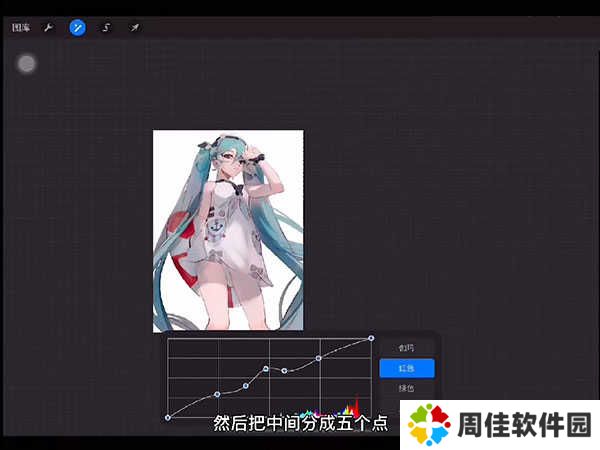
Task: Tap the highlighted Adjustments magic wand icon
Action: pos(77,28)
